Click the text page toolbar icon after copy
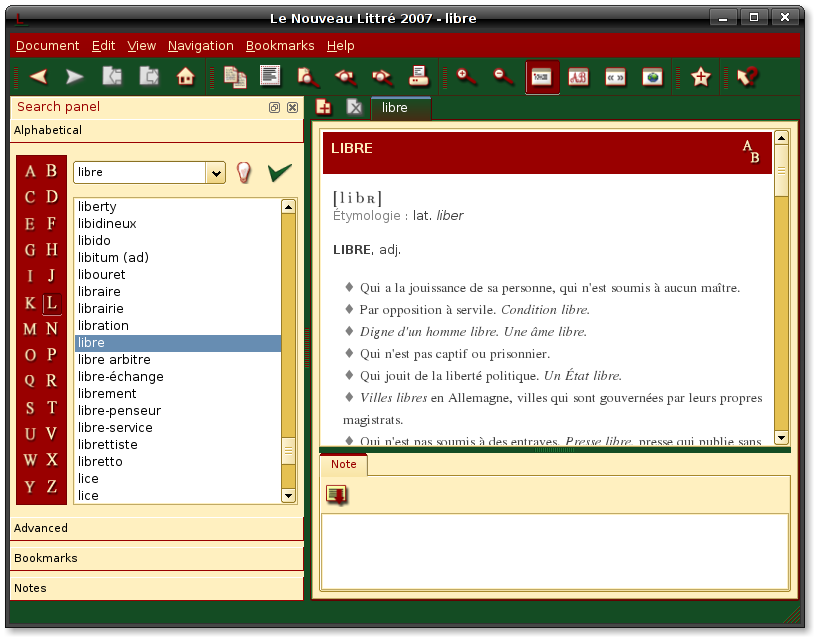The width and height of the screenshot is (814, 637). pyautogui.click(x=270, y=76)
